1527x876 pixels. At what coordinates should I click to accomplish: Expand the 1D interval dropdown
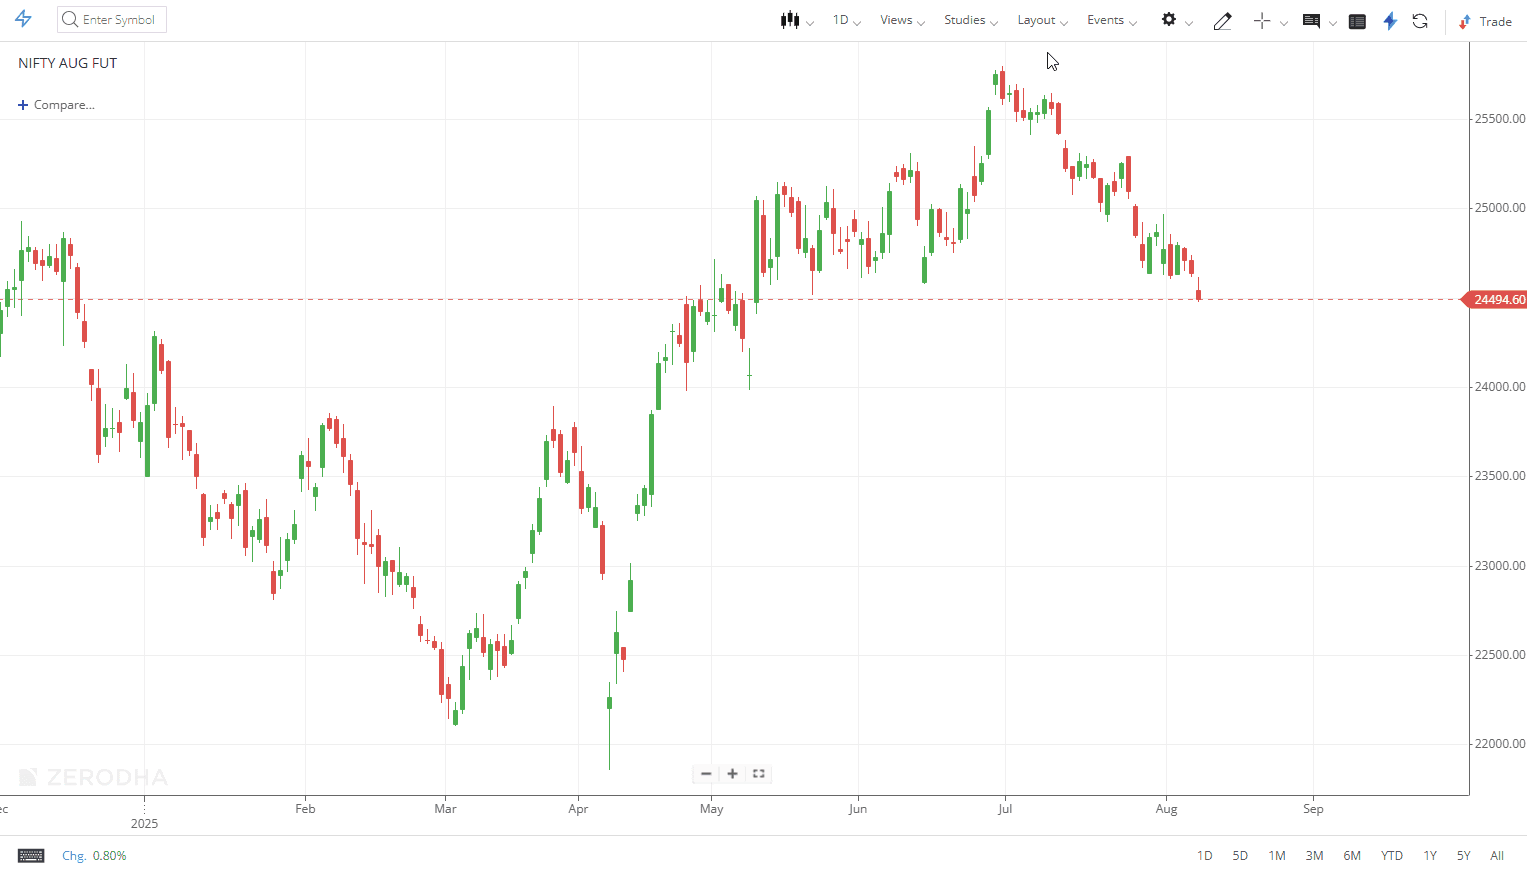point(846,20)
